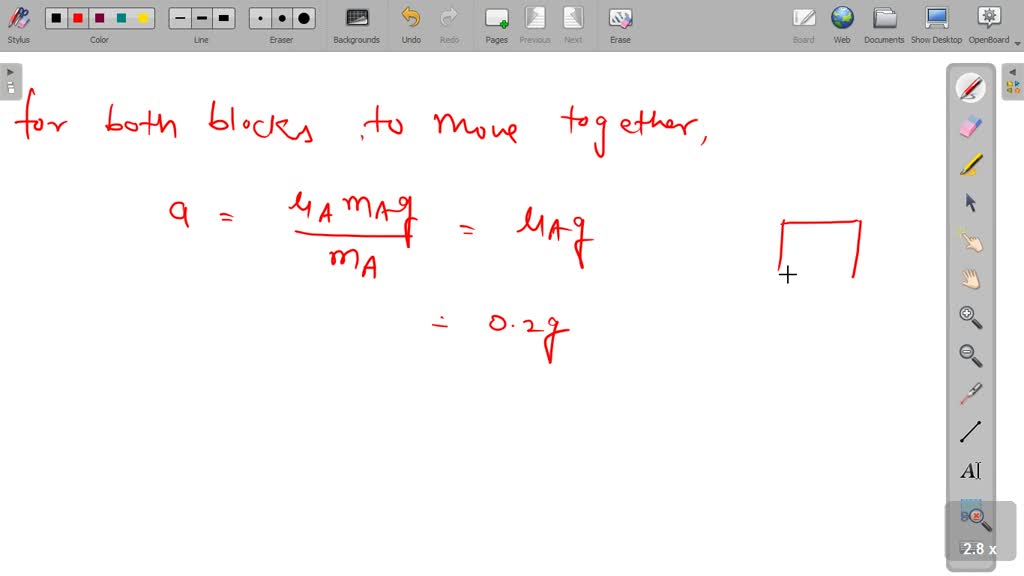
Task: Choose the largest eraser size
Action: pyautogui.click(x=302, y=17)
